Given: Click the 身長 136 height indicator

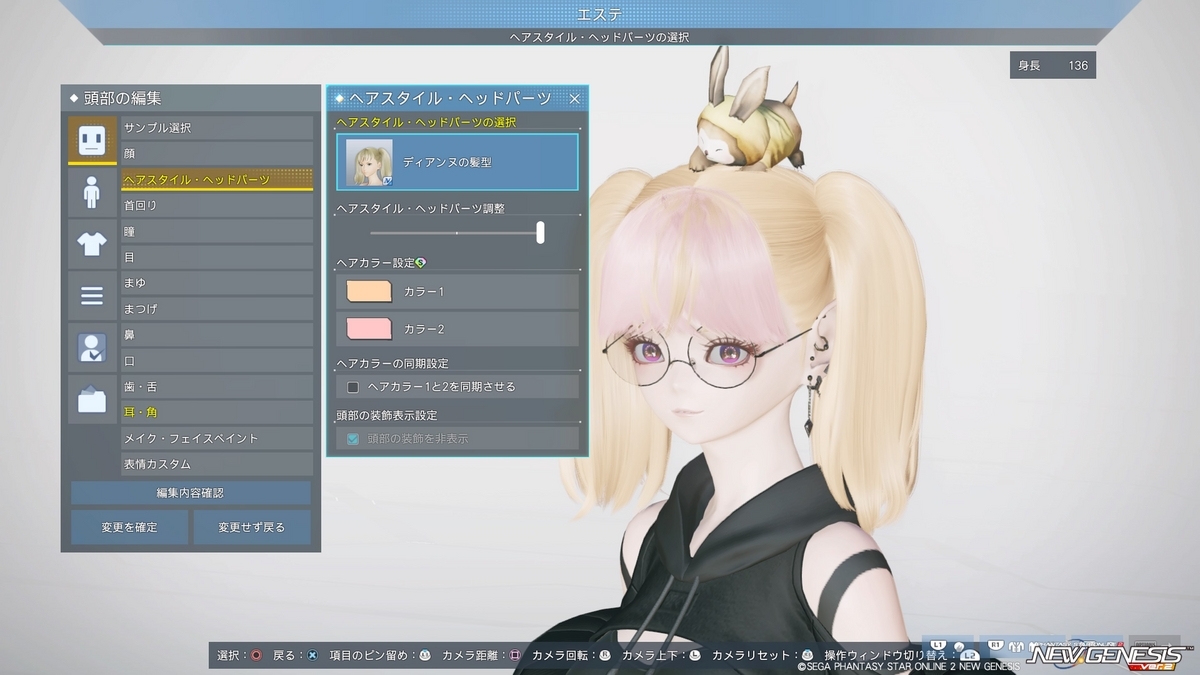Looking at the screenshot, I should tap(1053, 66).
